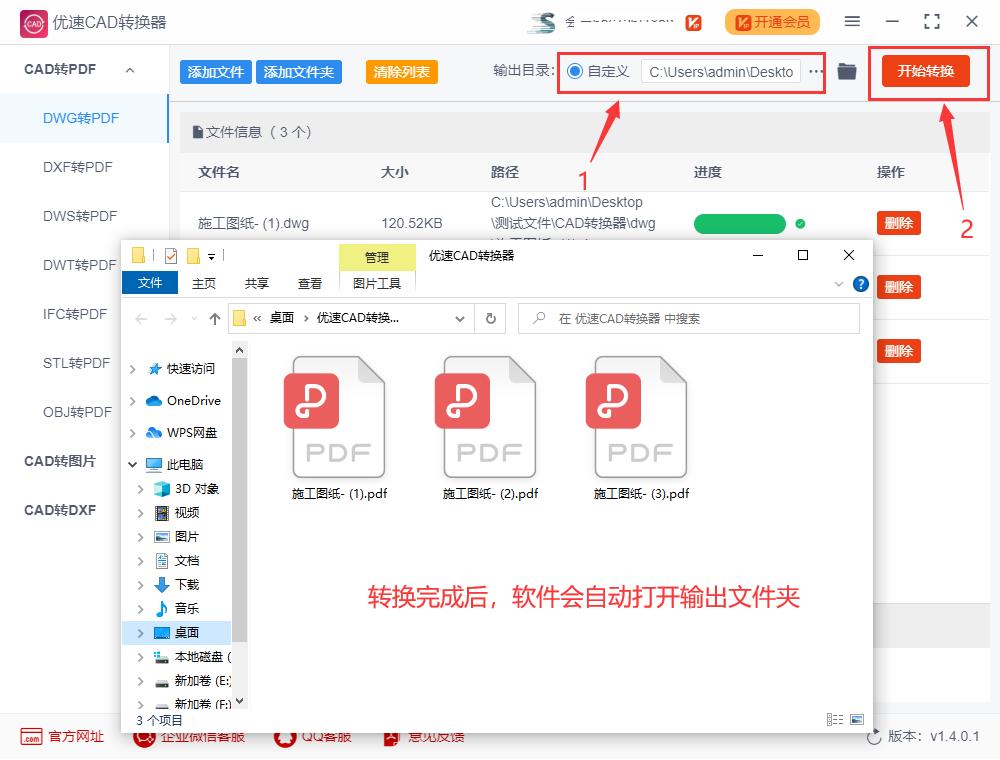Open the hamburger menu icon

853,21
